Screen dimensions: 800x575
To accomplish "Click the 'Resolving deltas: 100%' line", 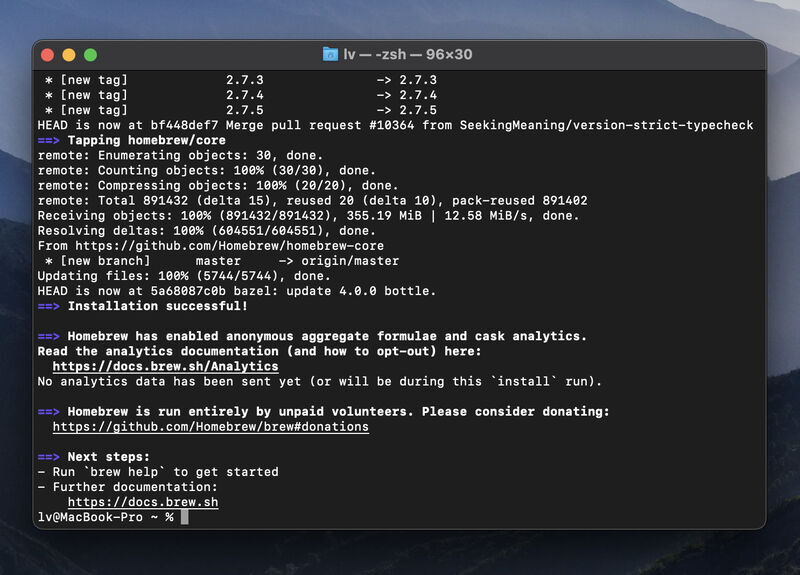I will tap(207, 231).
